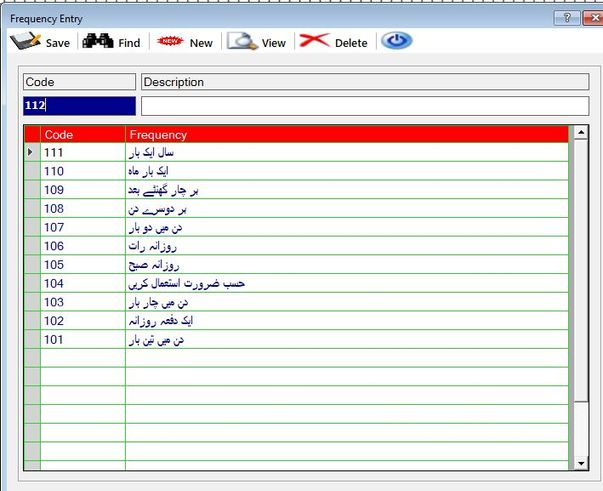
Task: Select the code cell 101
Action: (83, 340)
